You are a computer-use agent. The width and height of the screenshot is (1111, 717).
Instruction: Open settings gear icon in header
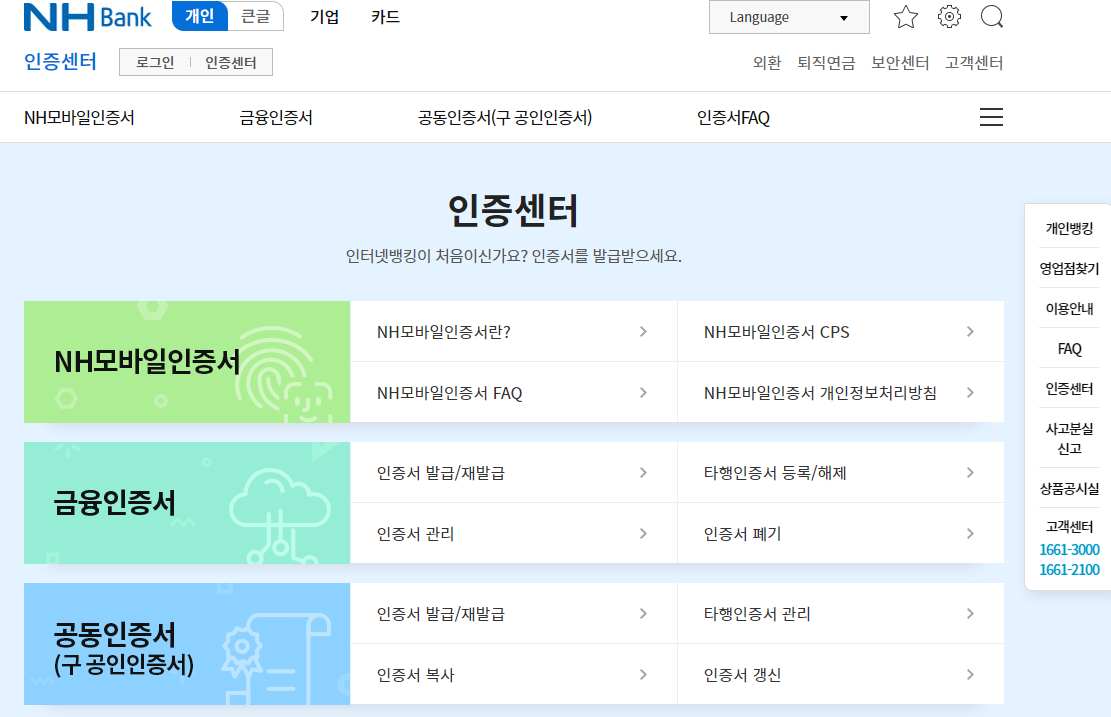[x=949, y=17]
